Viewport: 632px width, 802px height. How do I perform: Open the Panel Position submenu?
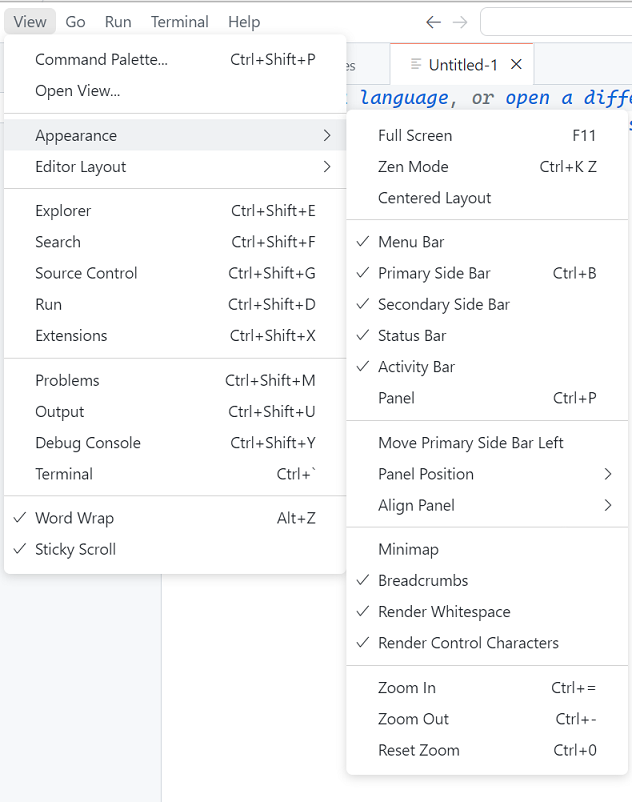tap(423, 474)
